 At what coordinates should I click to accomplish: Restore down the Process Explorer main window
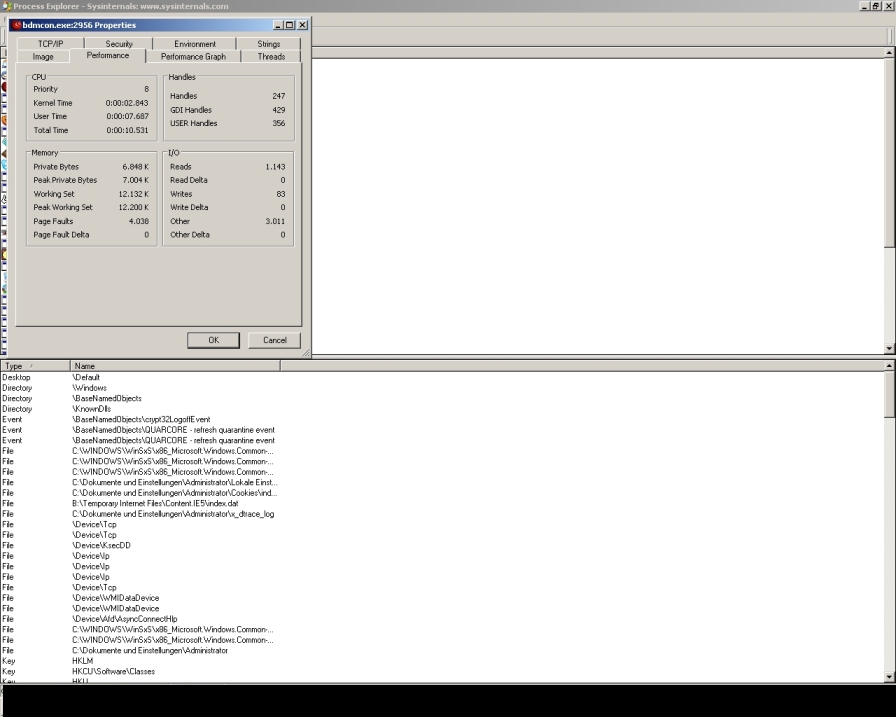tap(876, 6)
